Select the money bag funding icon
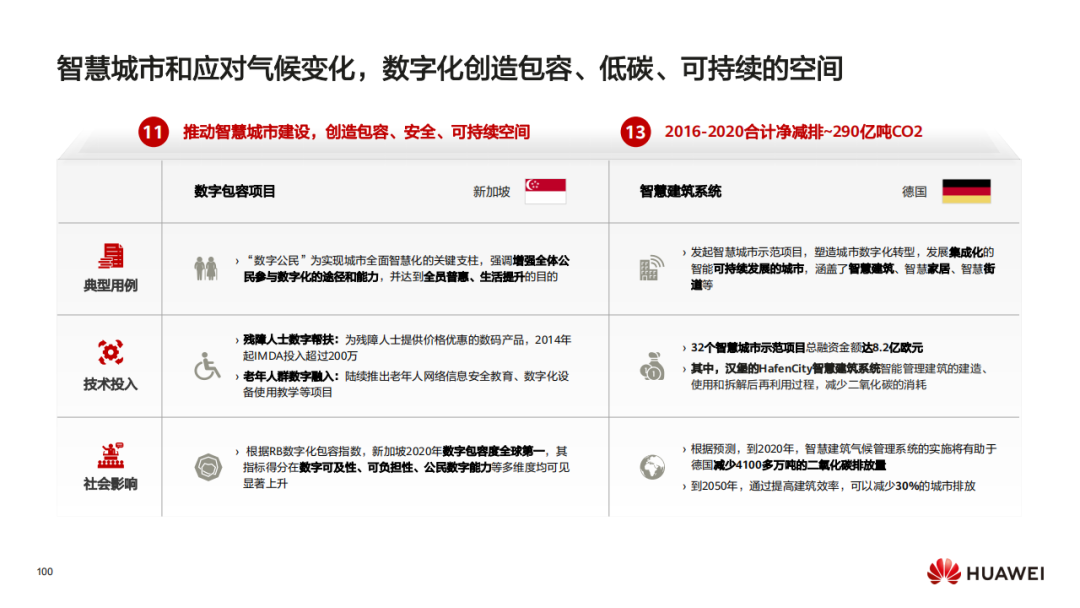 651,366
